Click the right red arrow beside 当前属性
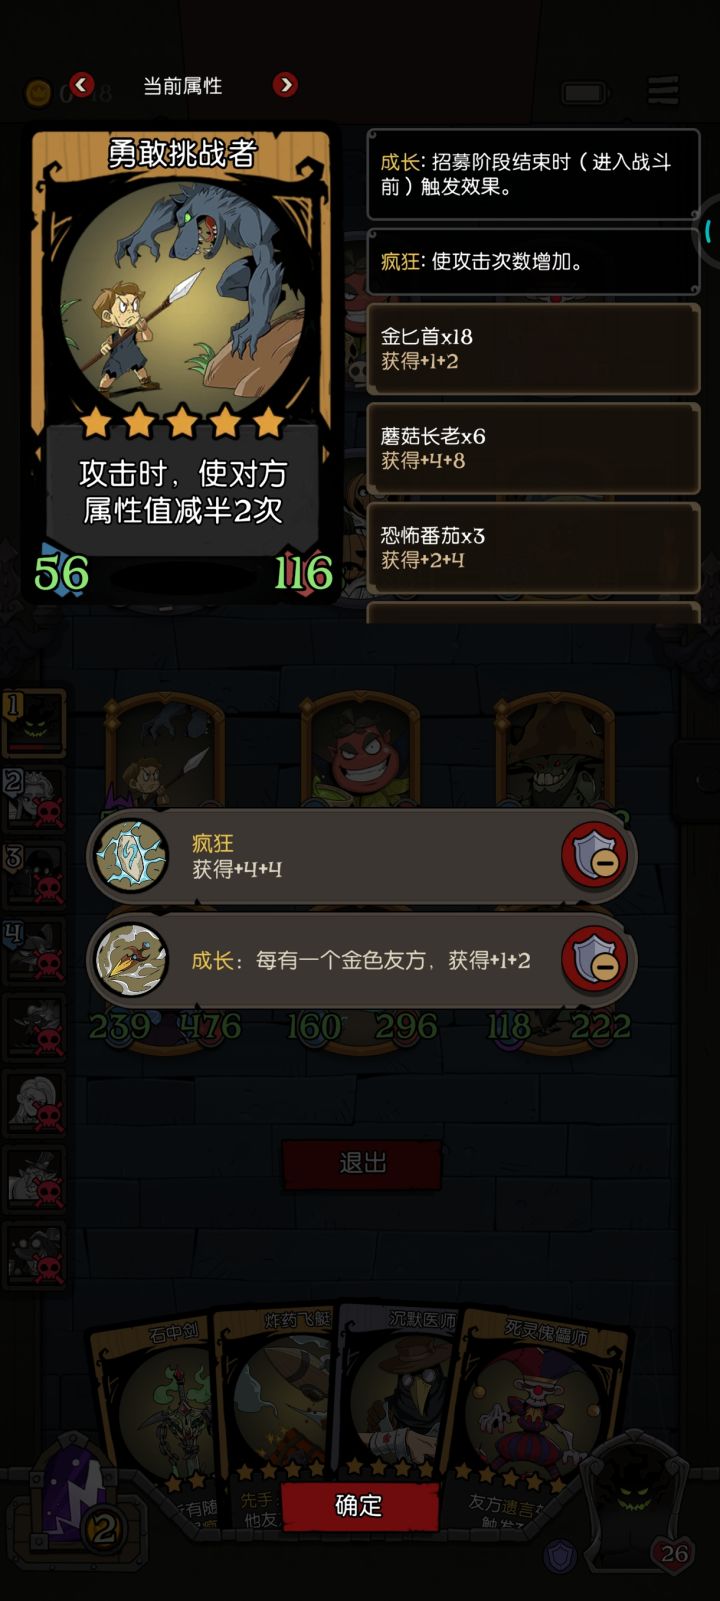This screenshot has width=720, height=1601. (x=285, y=85)
